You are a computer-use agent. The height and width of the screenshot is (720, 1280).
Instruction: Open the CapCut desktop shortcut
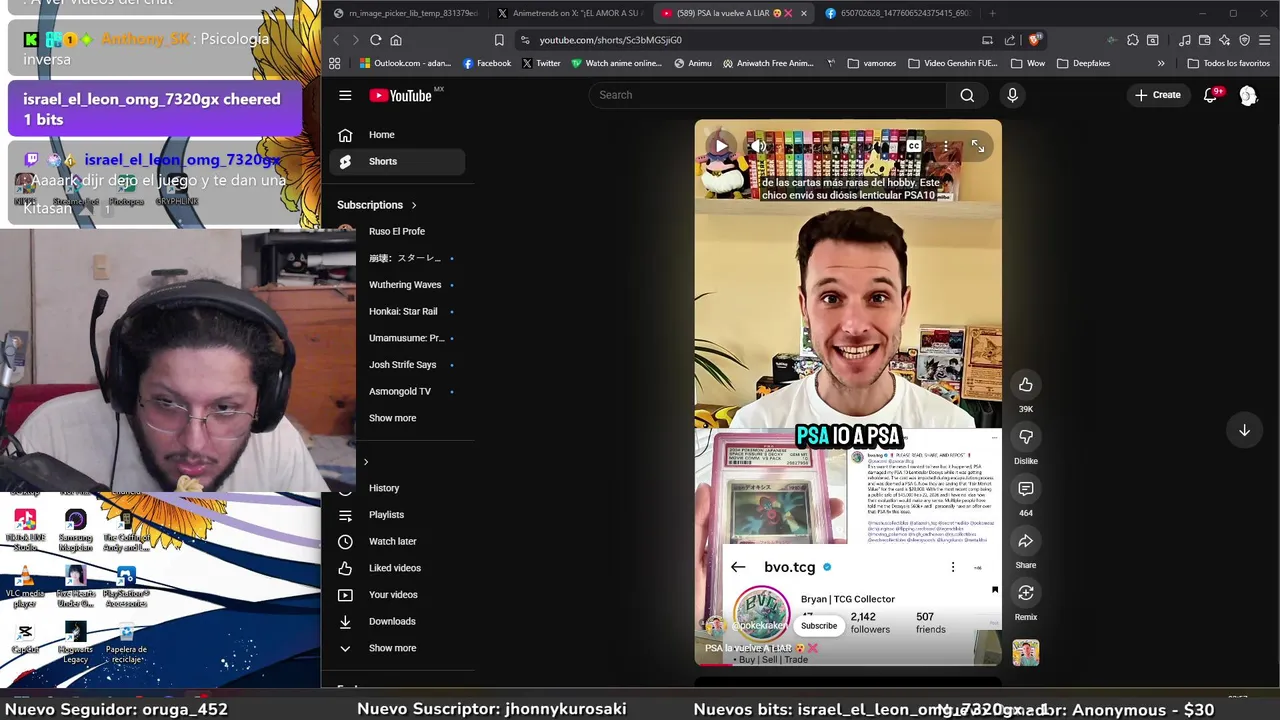(25, 637)
